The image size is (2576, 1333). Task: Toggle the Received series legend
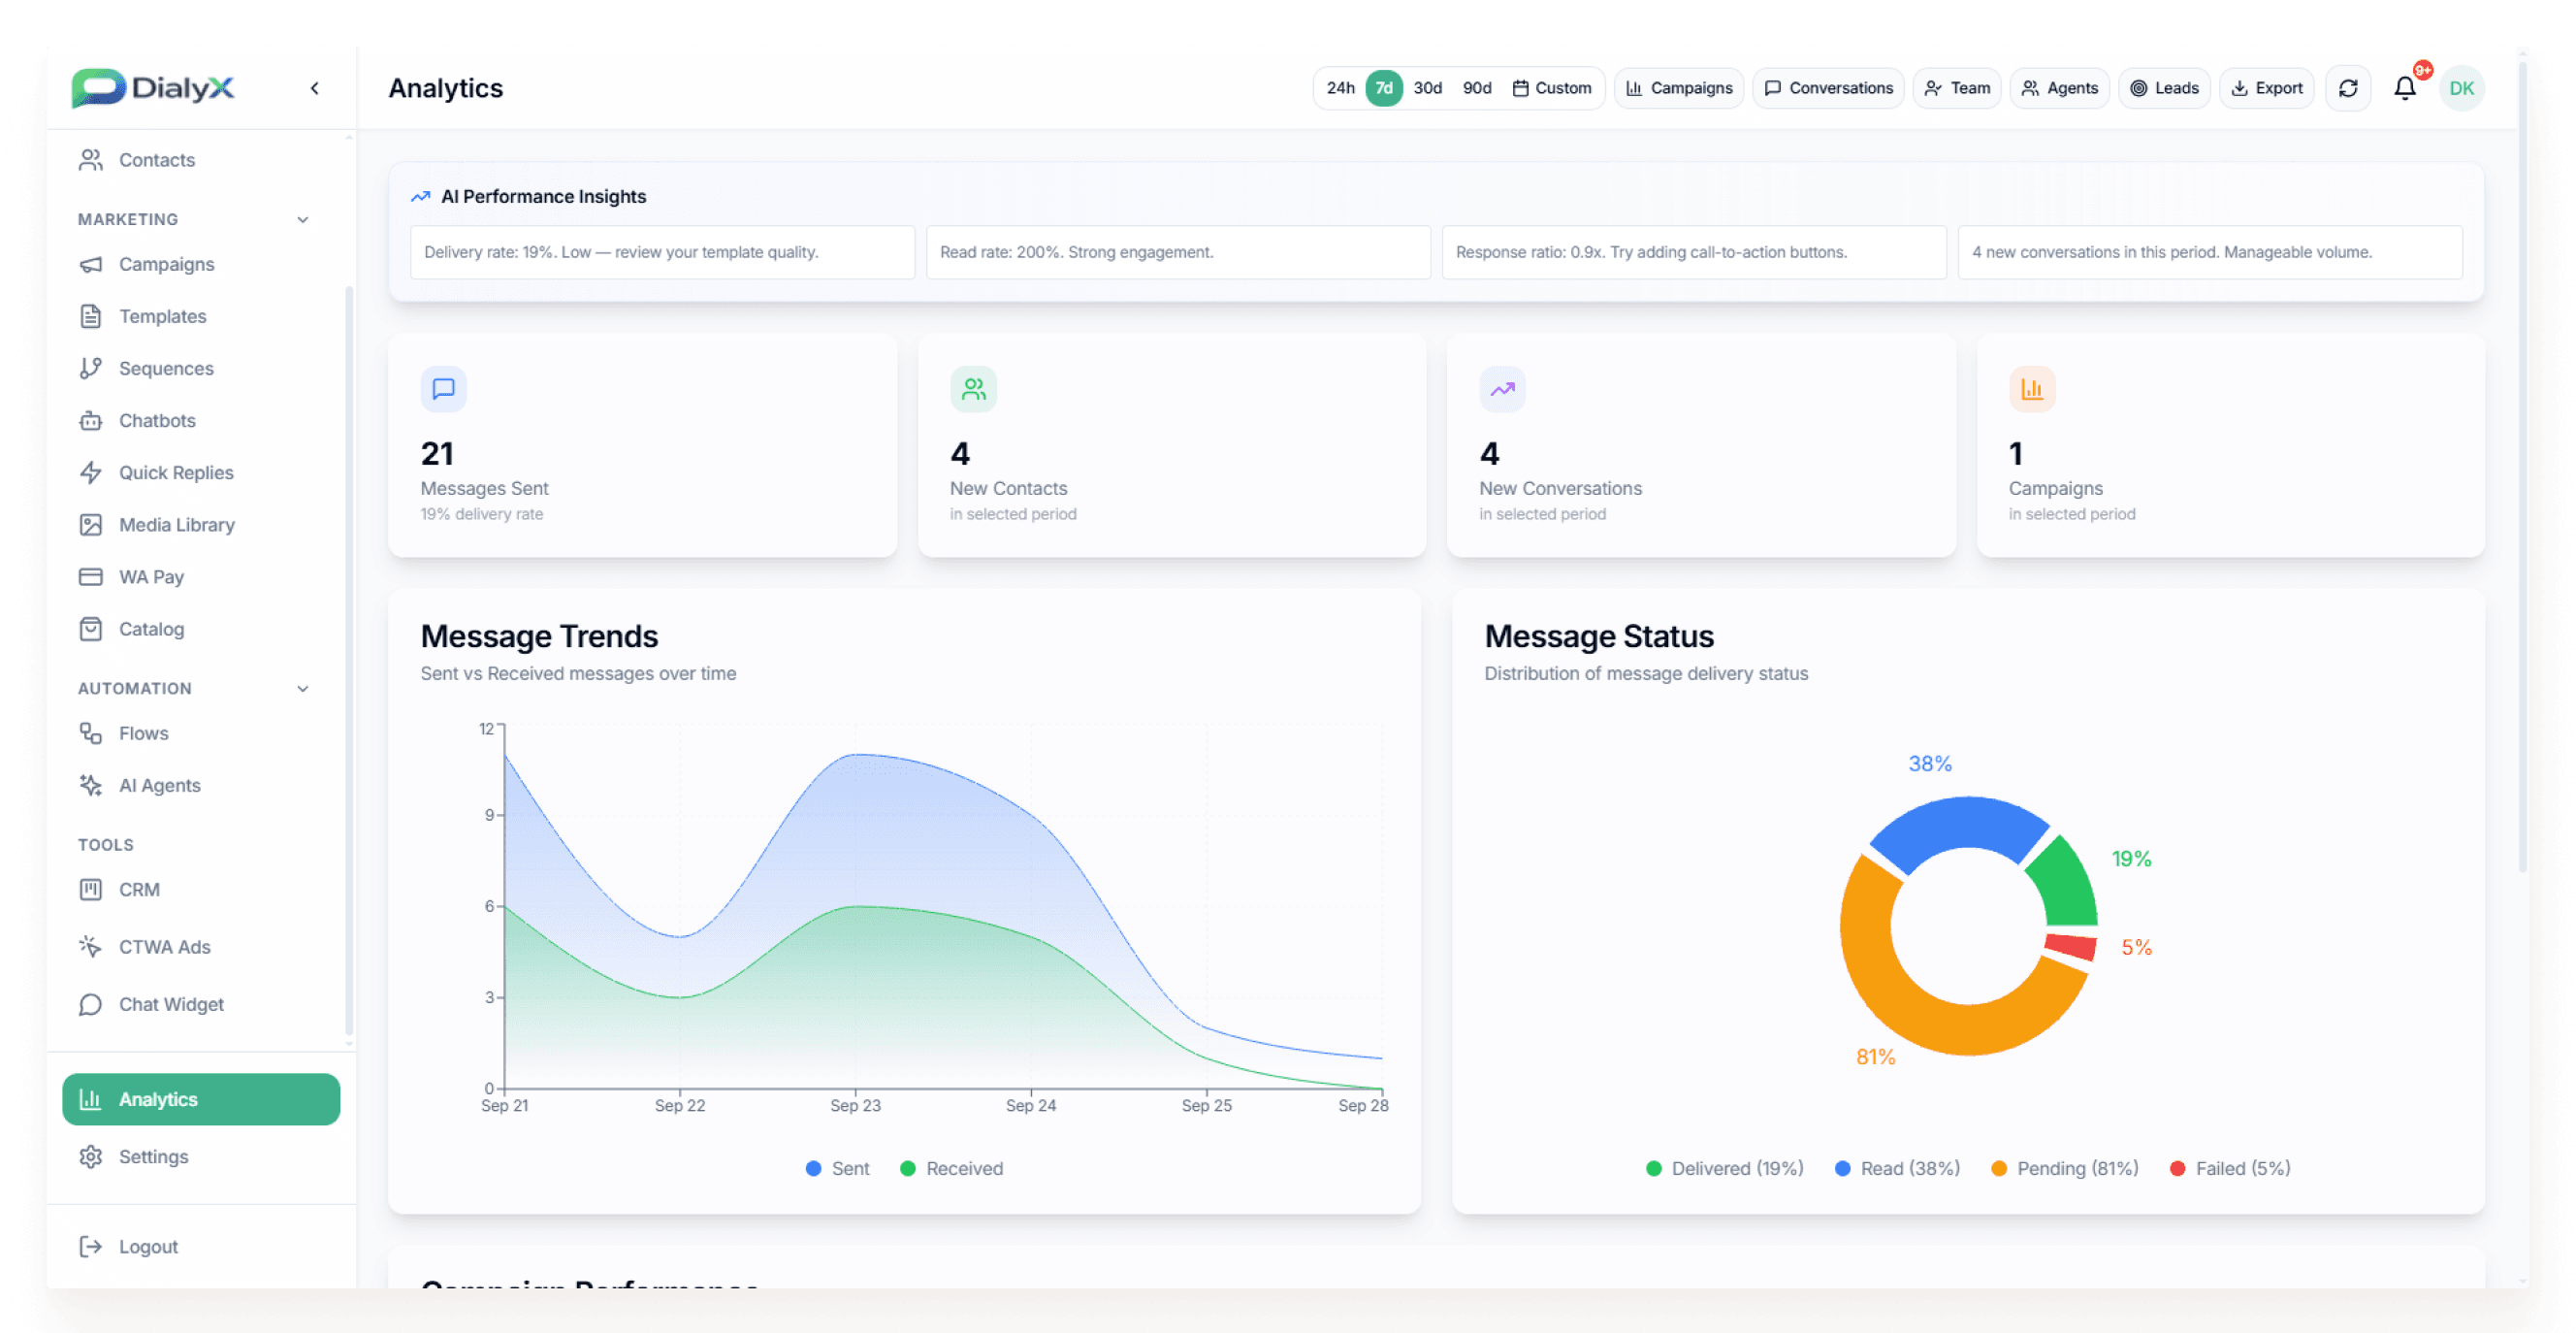coord(951,1169)
